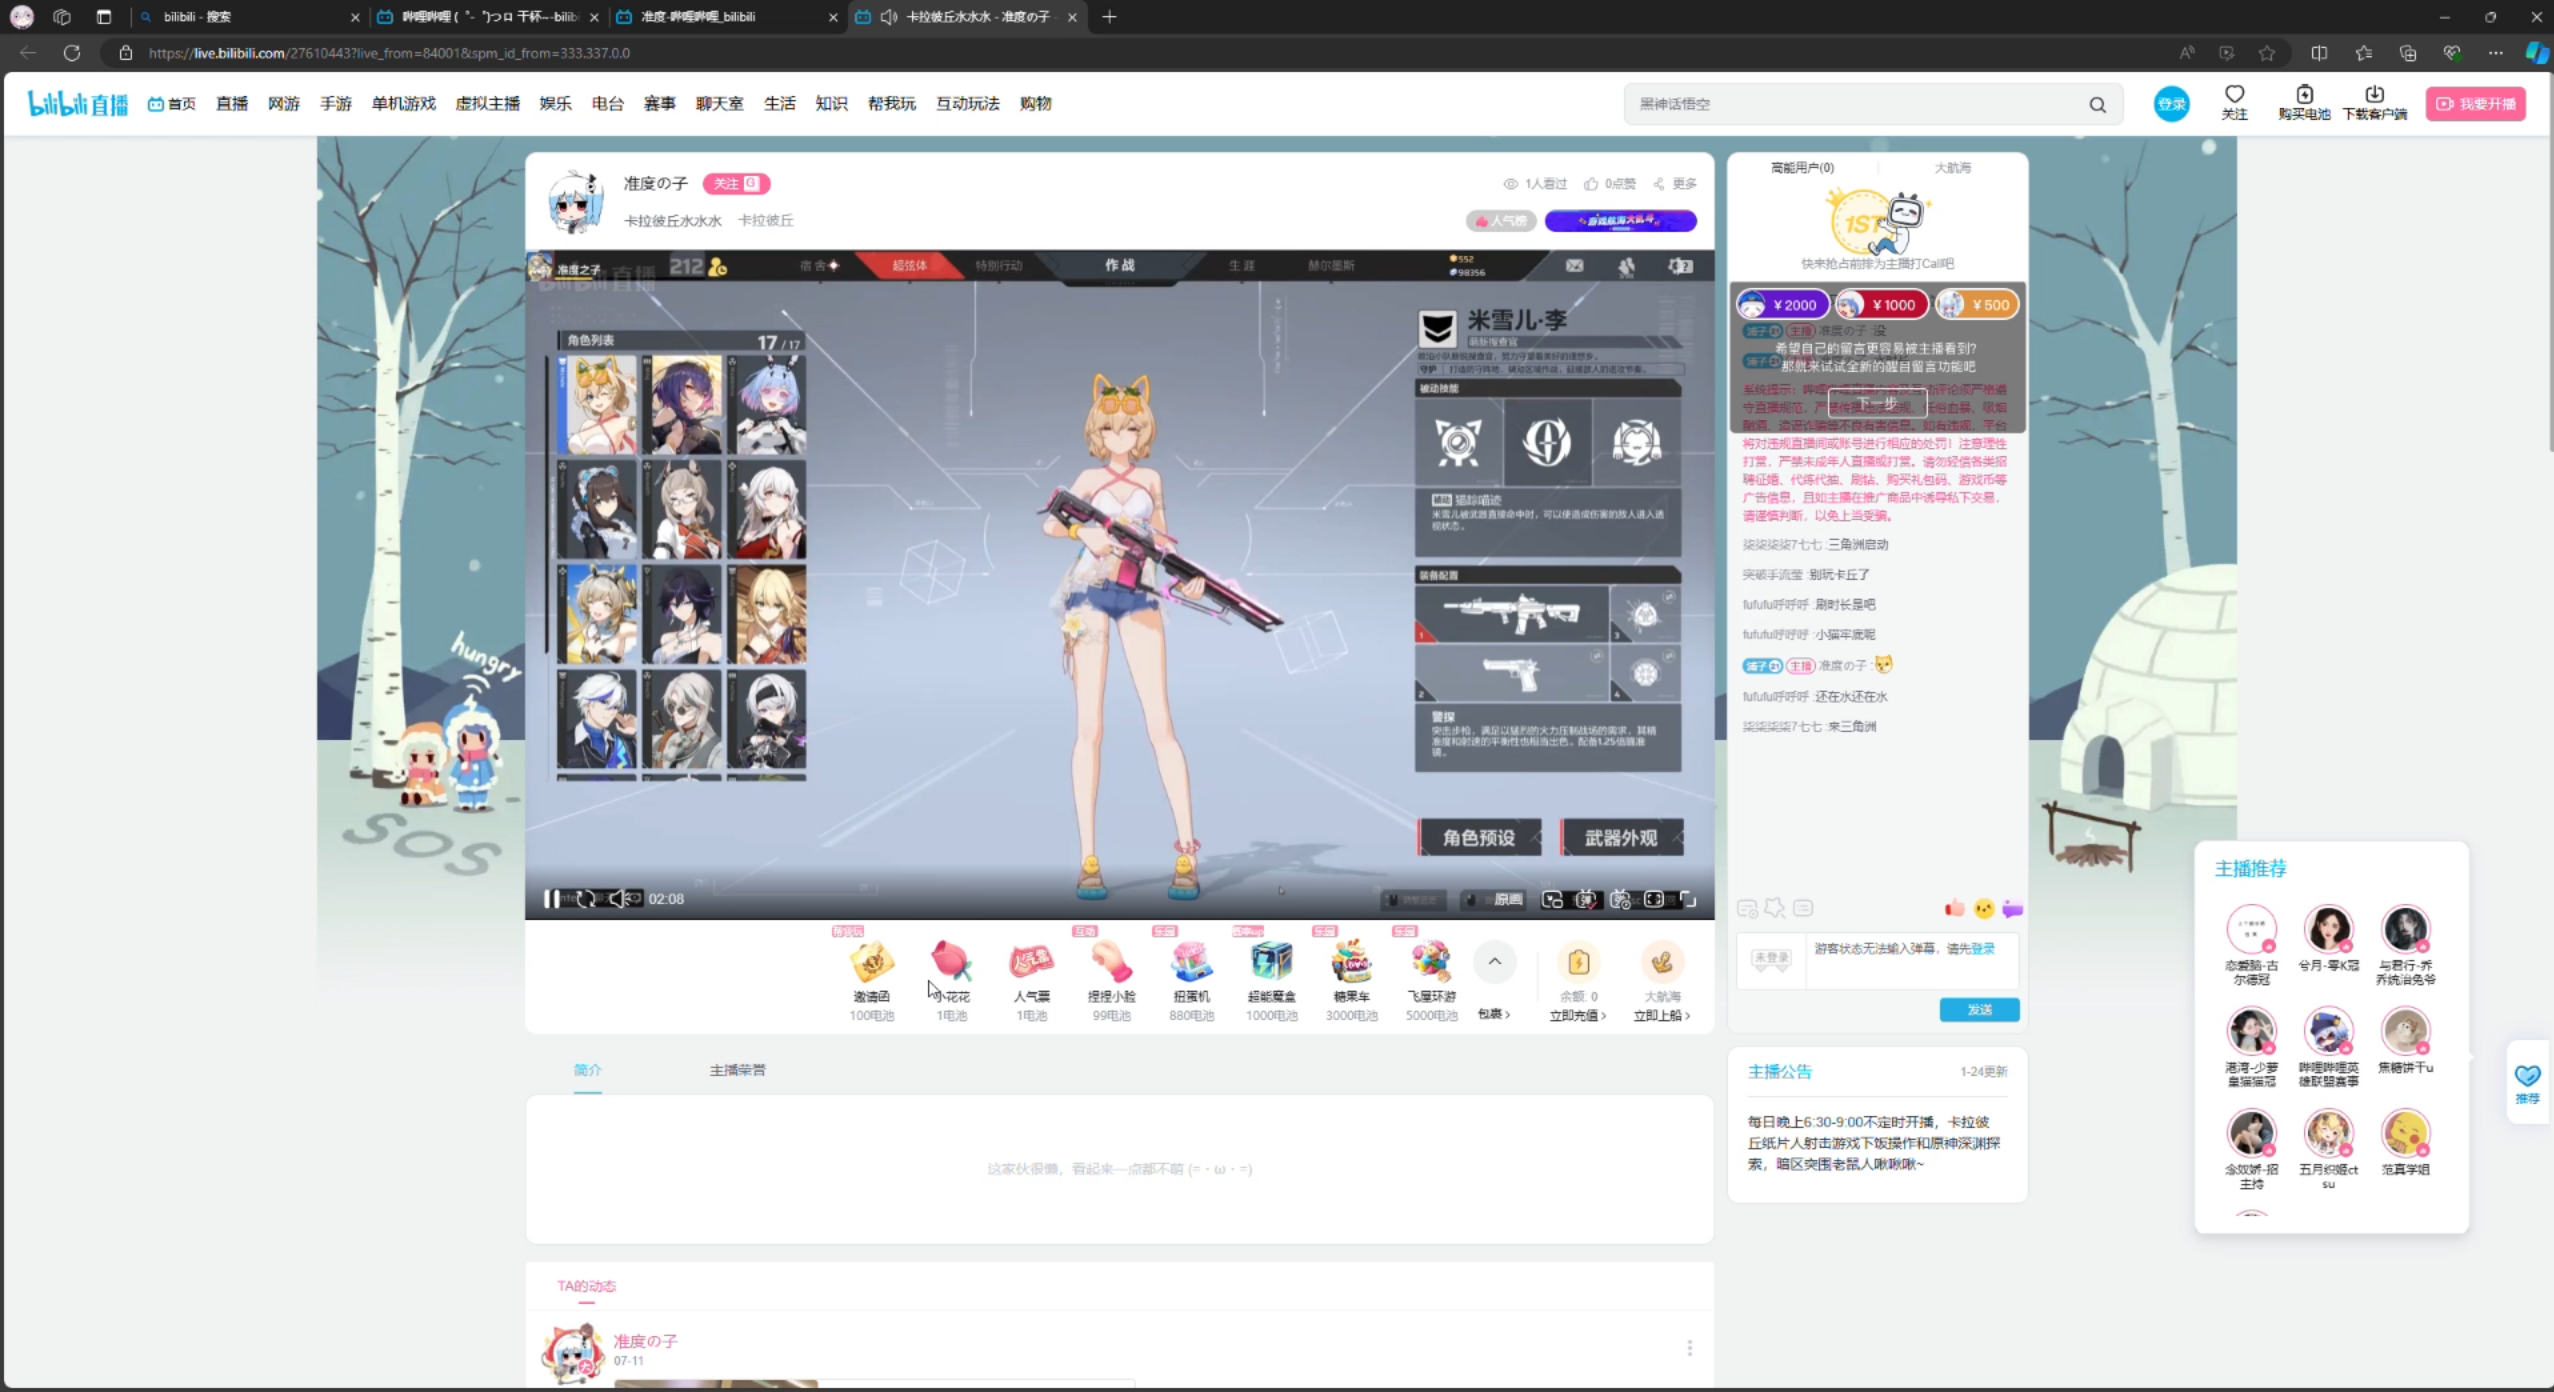Switch player to web fullscreen
The width and height of the screenshot is (2554, 1392).
tap(1654, 900)
